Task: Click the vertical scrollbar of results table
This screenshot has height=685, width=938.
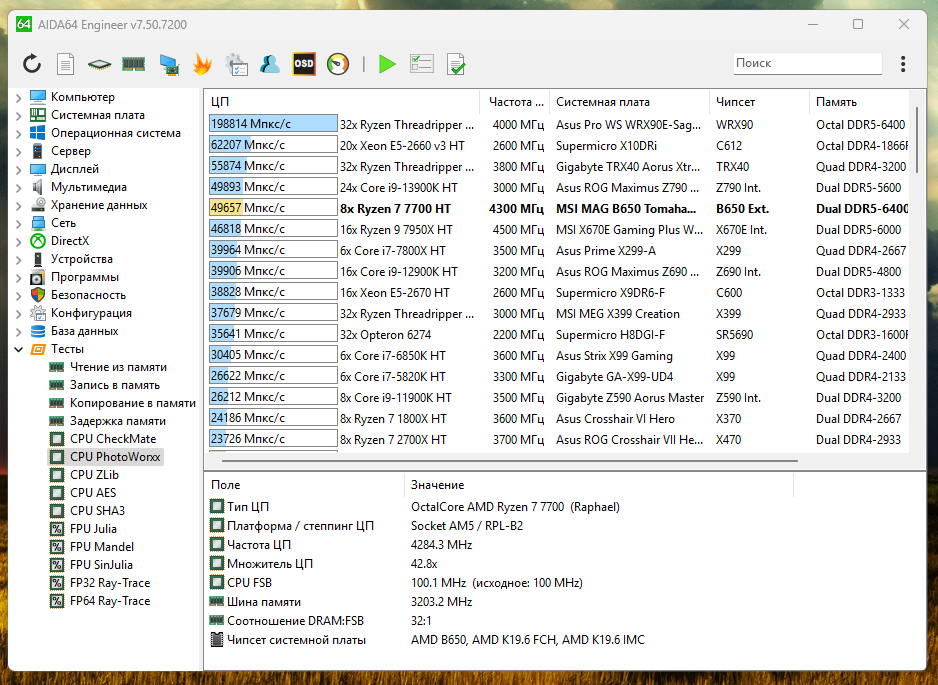Action: tap(917, 141)
